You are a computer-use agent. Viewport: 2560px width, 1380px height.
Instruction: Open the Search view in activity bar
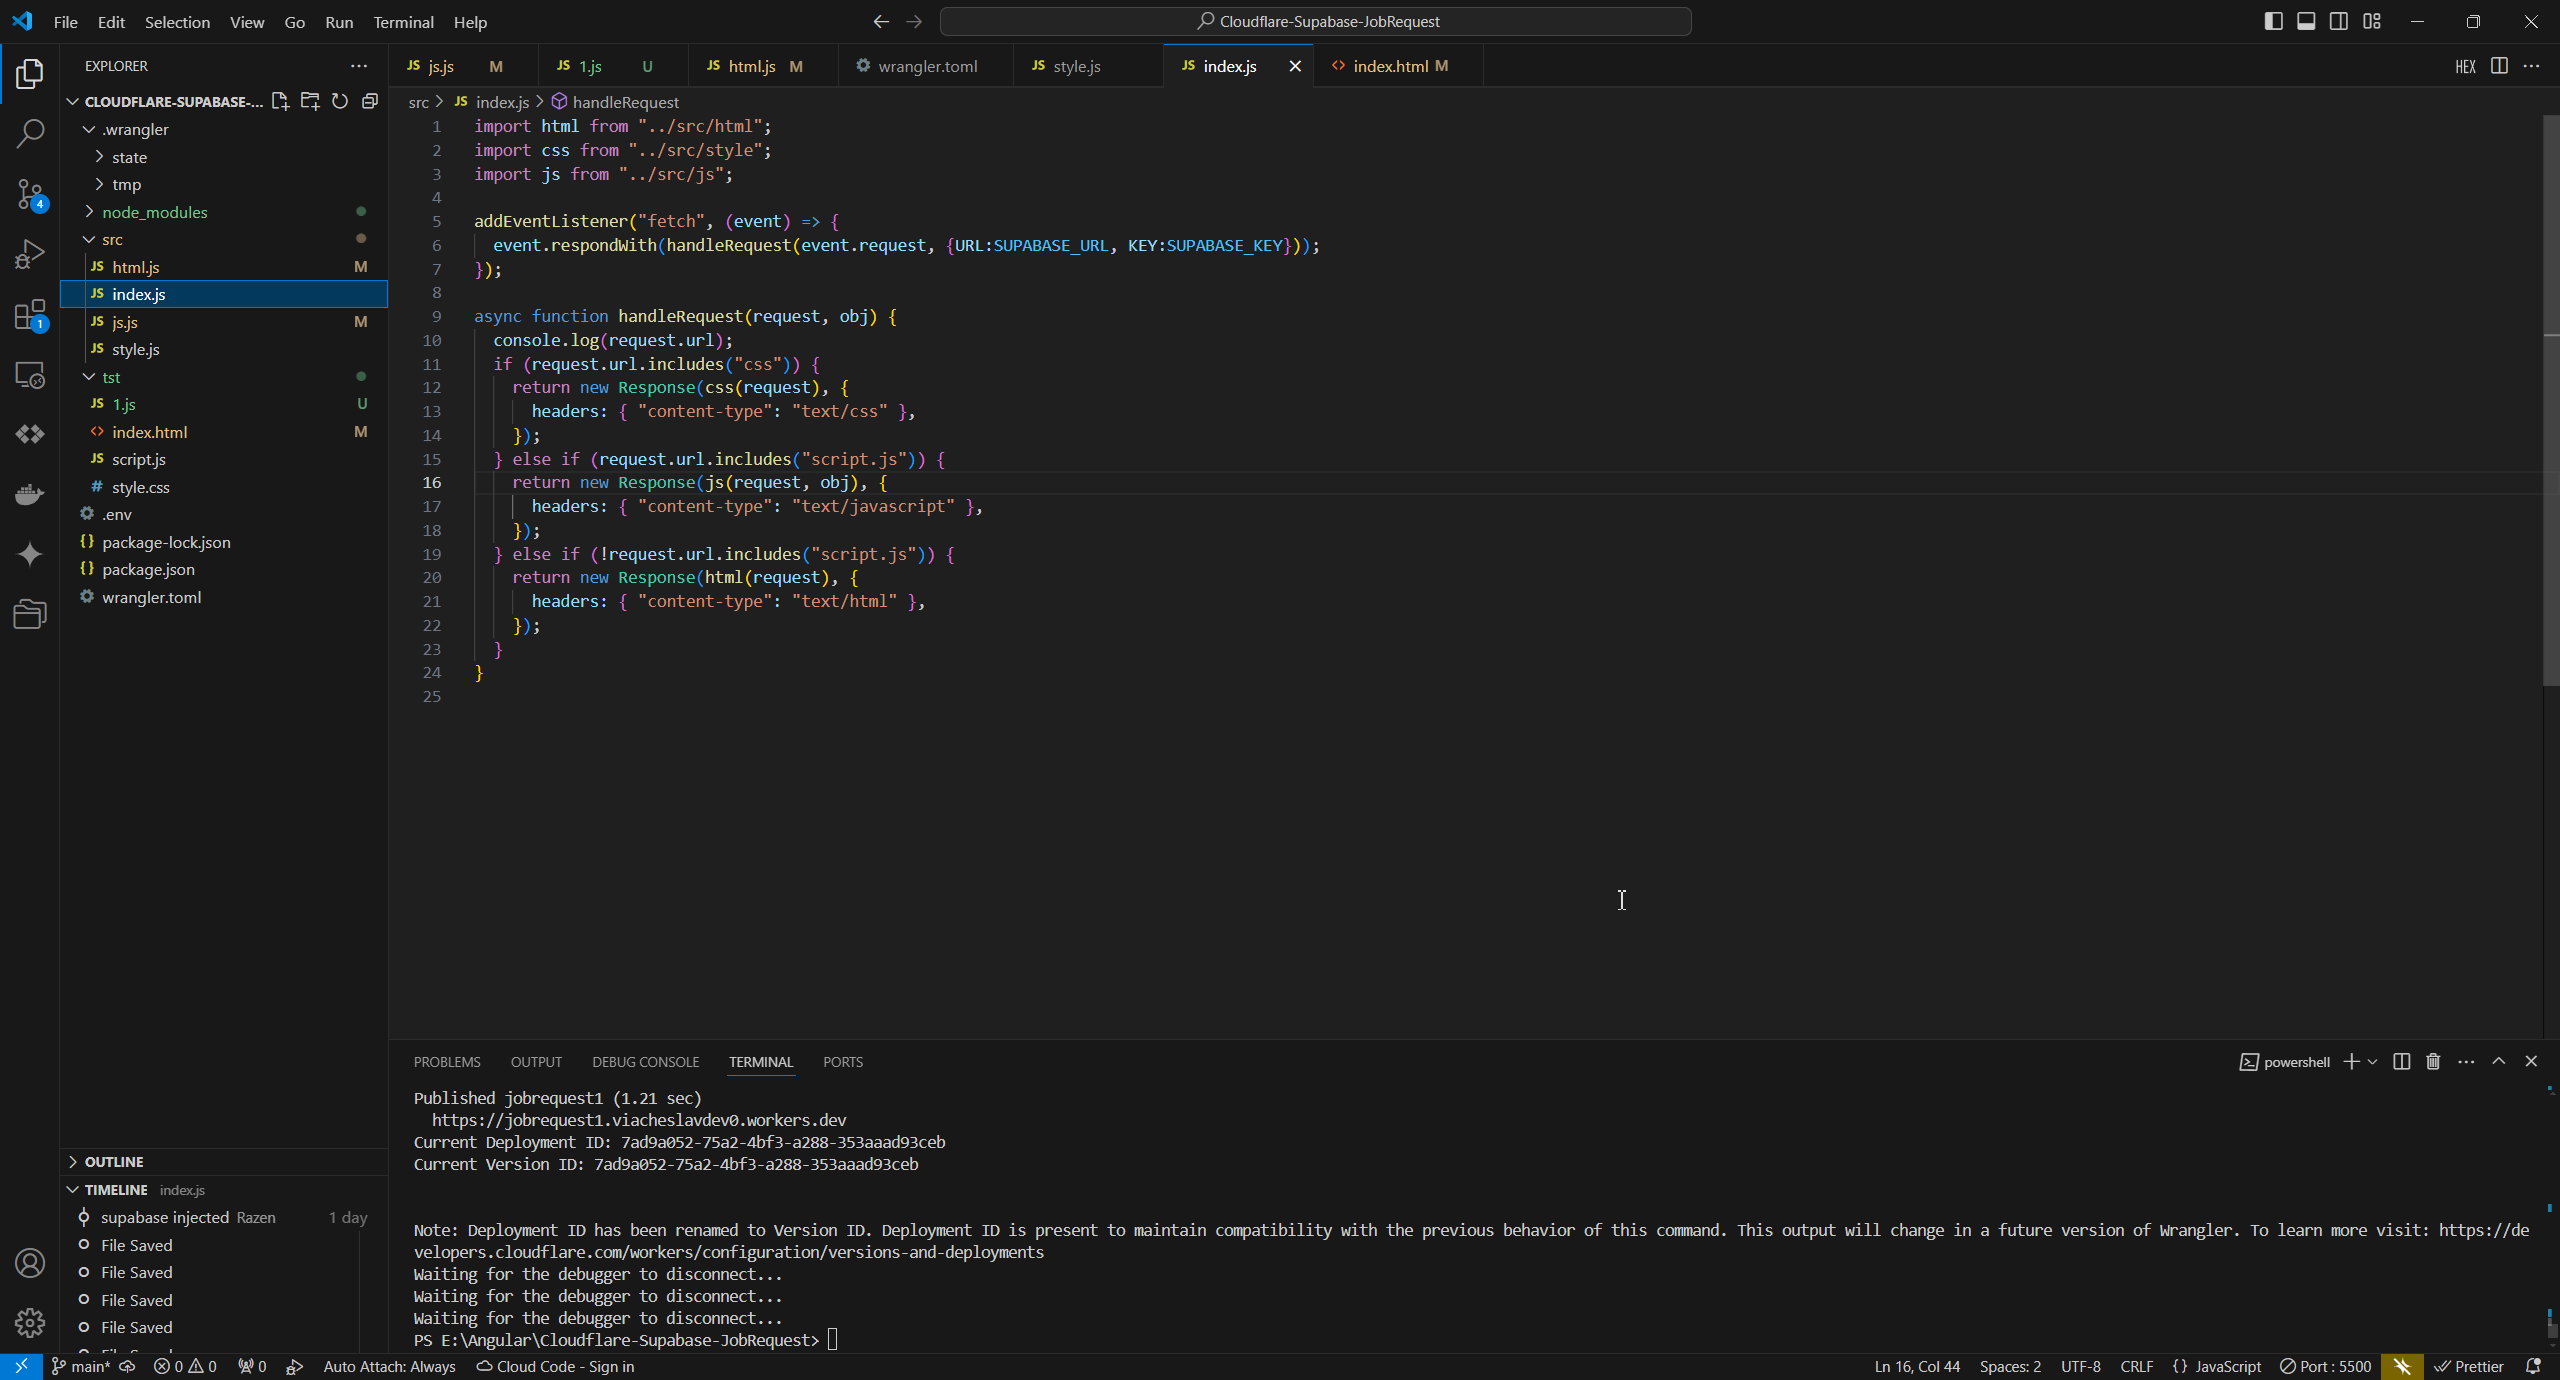[x=30, y=133]
